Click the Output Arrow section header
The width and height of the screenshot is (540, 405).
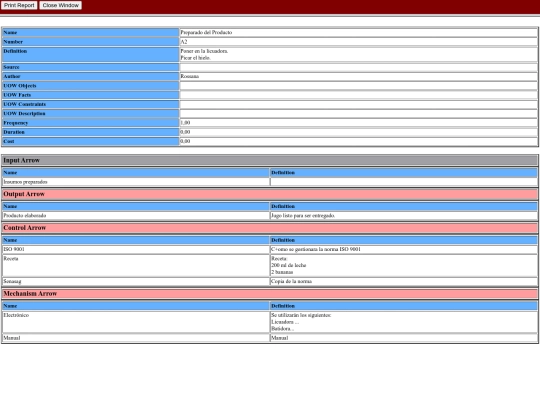pos(270,194)
